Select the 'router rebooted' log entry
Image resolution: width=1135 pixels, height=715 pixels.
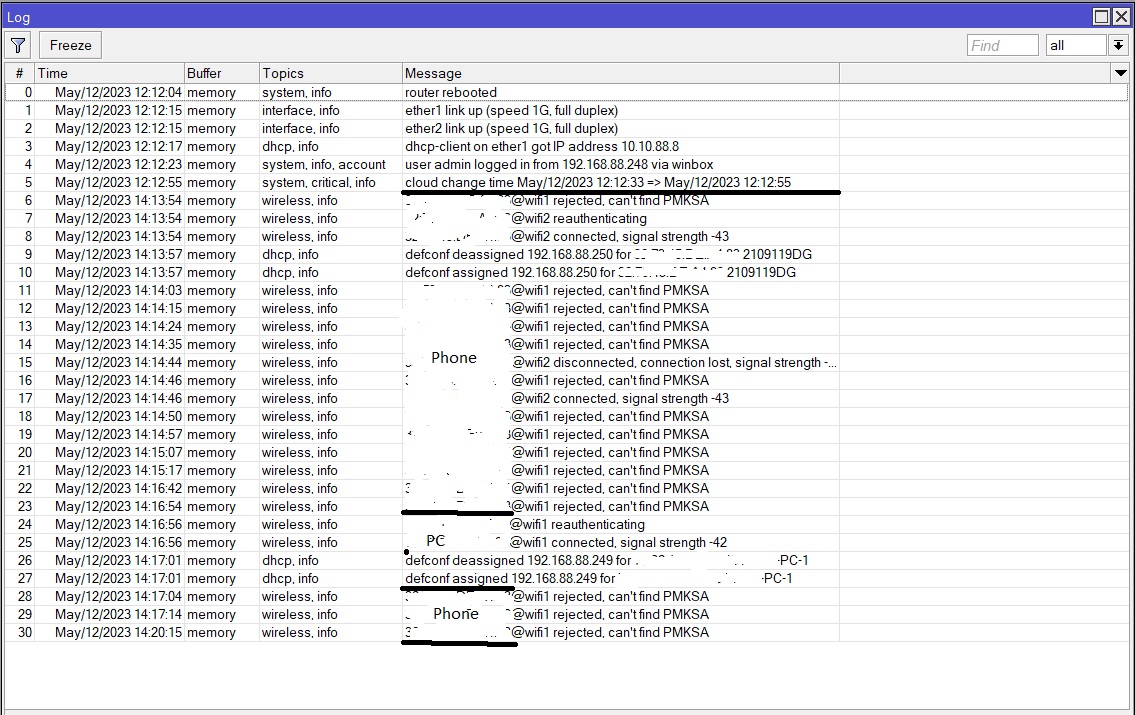(x=566, y=93)
